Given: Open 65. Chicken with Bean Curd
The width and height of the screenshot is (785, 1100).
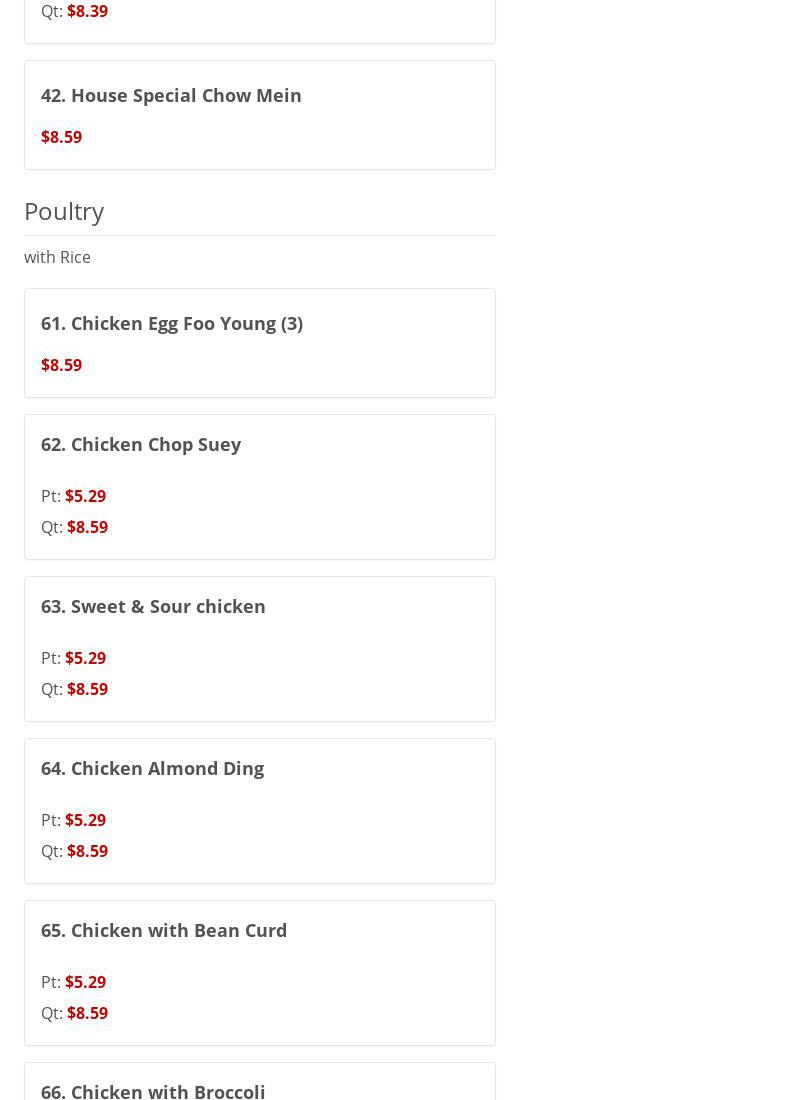Looking at the screenshot, I should (164, 930).
